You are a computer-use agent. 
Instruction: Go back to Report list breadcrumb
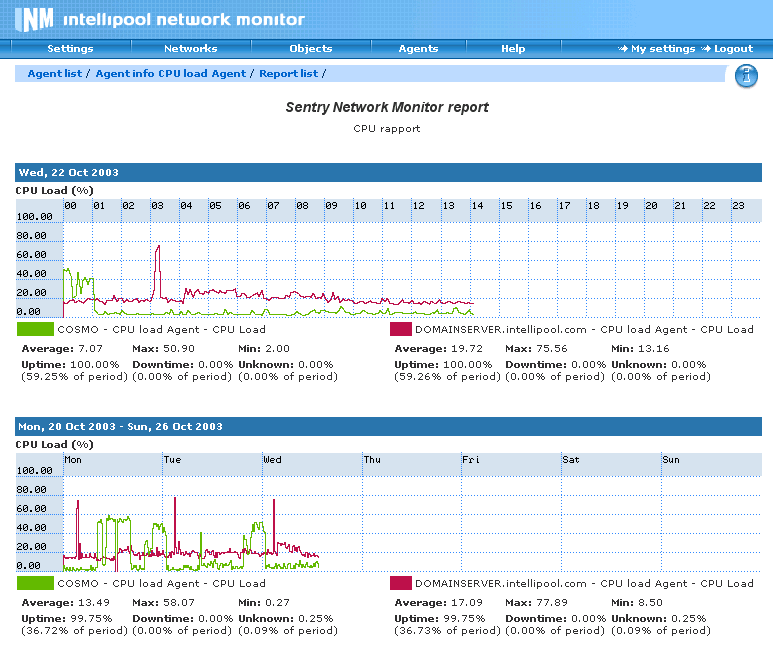point(288,74)
